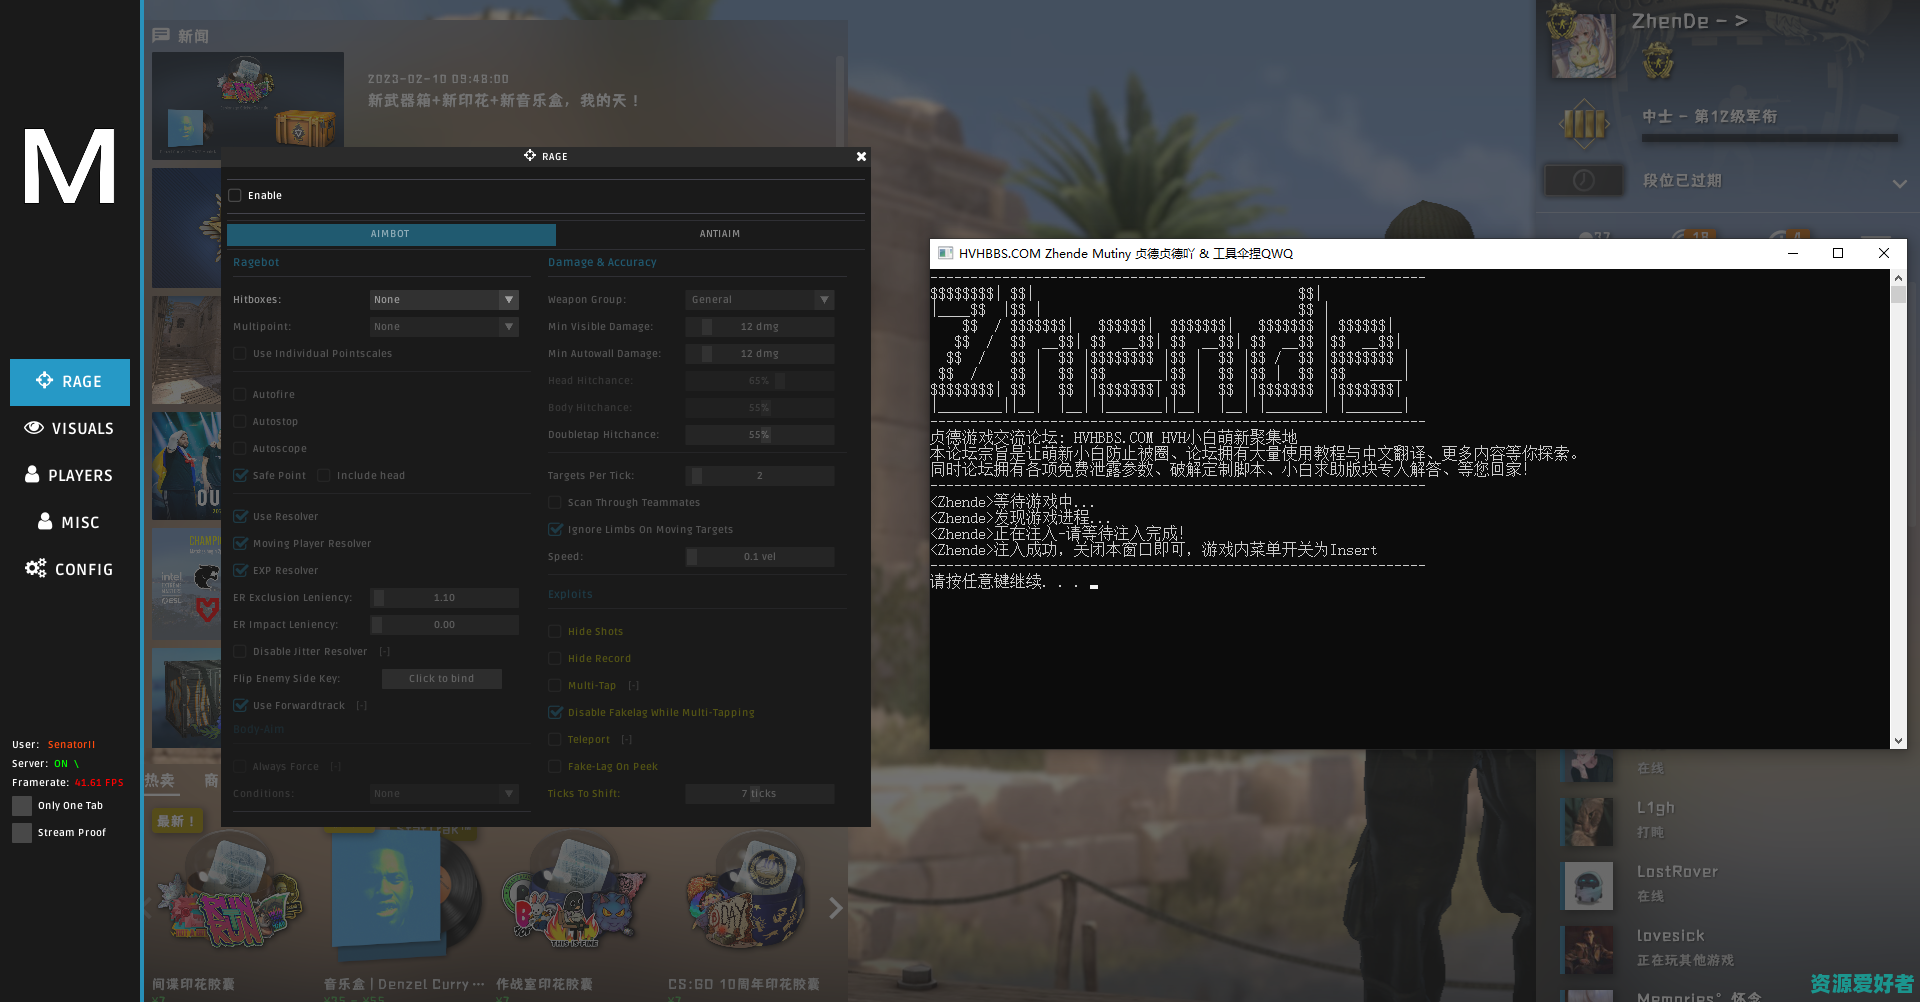Viewport: 1920px width, 1002px height.
Task: Click the large M logo
Action: [x=68, y=167]
